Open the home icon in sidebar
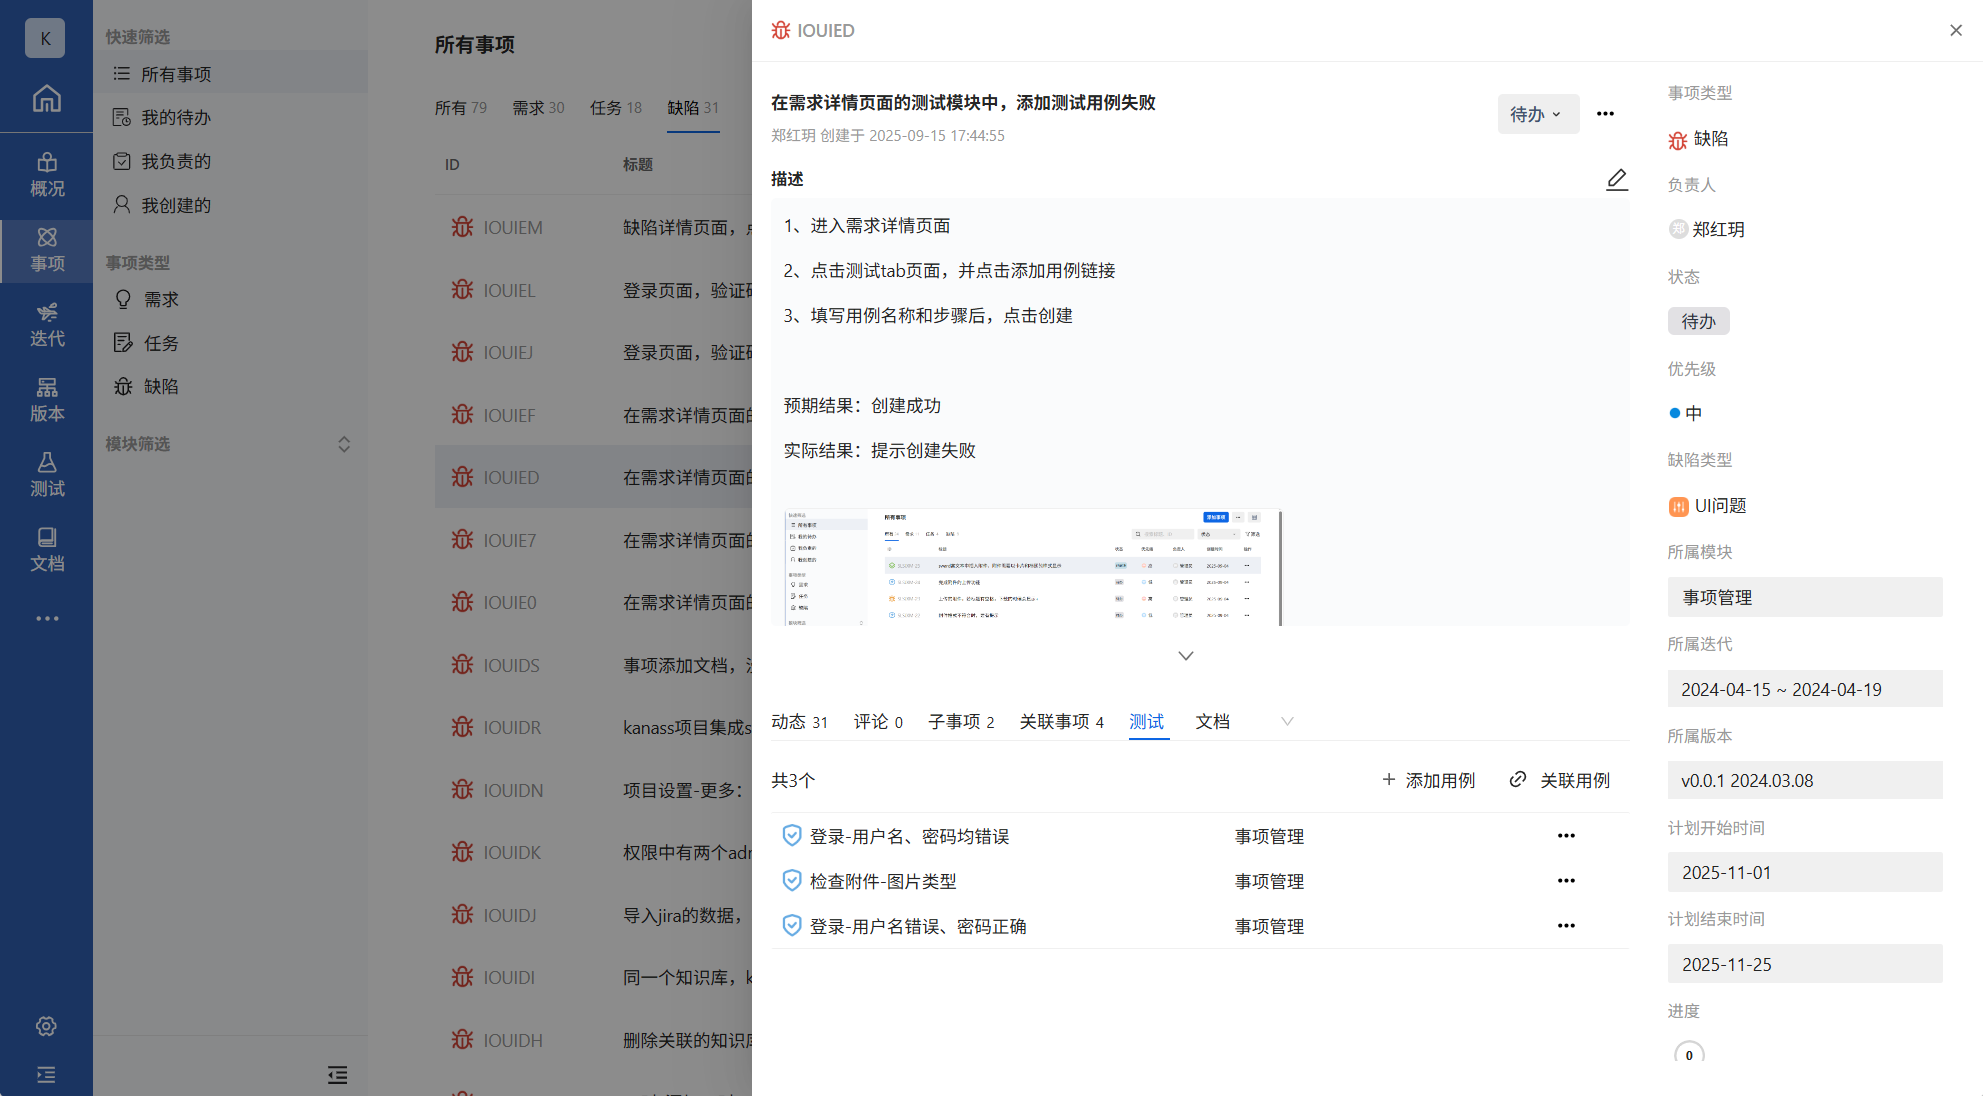 [x=46, y=98]
